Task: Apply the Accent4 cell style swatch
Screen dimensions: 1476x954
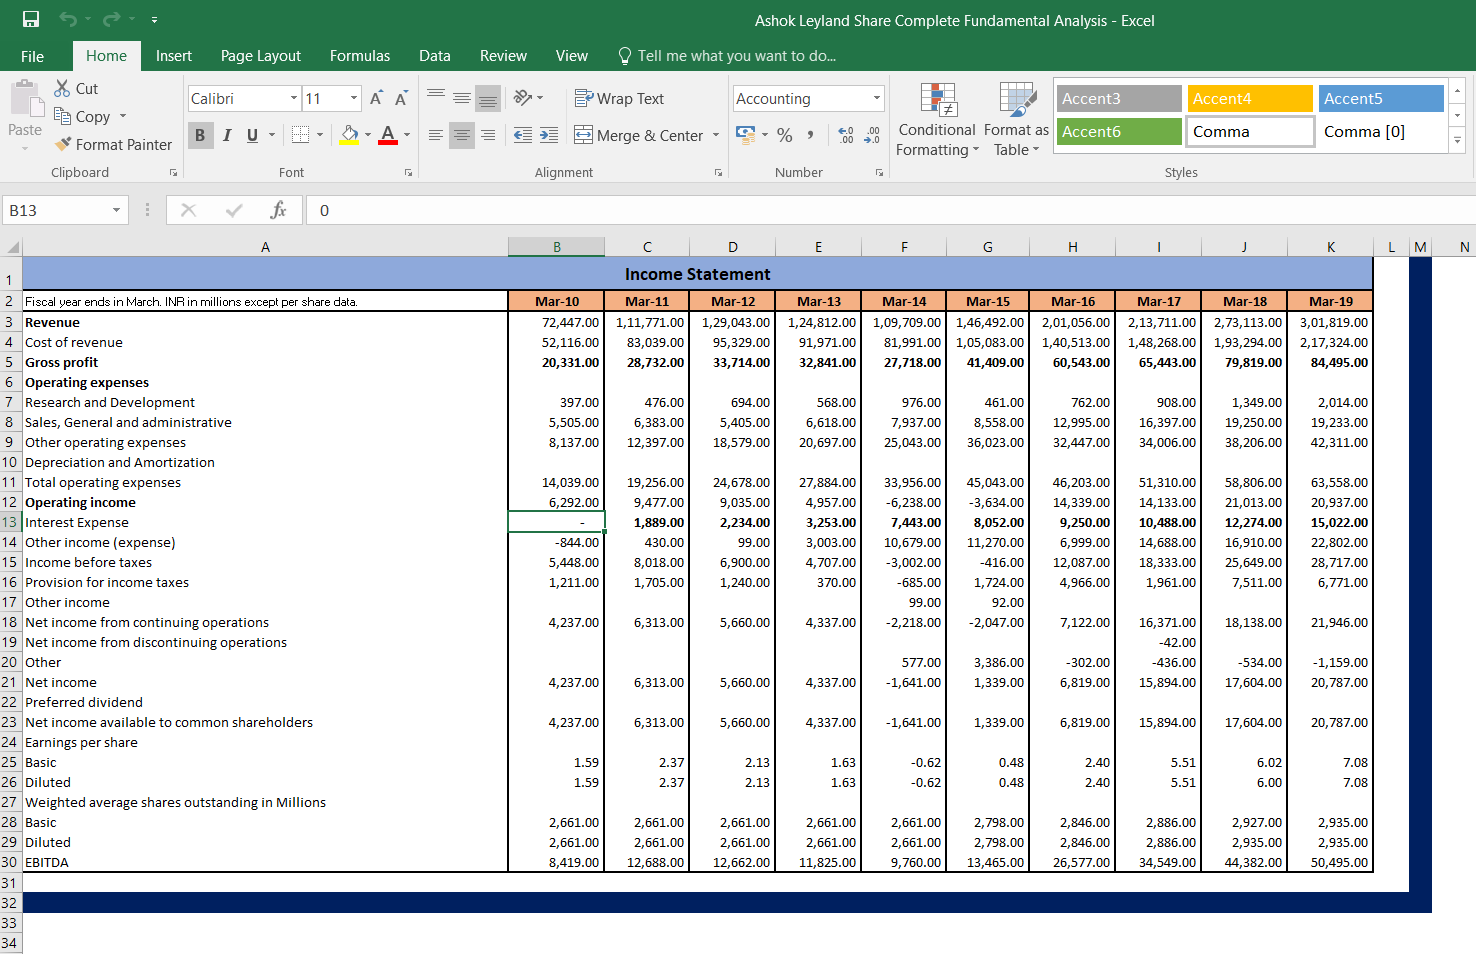Action: (x=1250, y=98)
